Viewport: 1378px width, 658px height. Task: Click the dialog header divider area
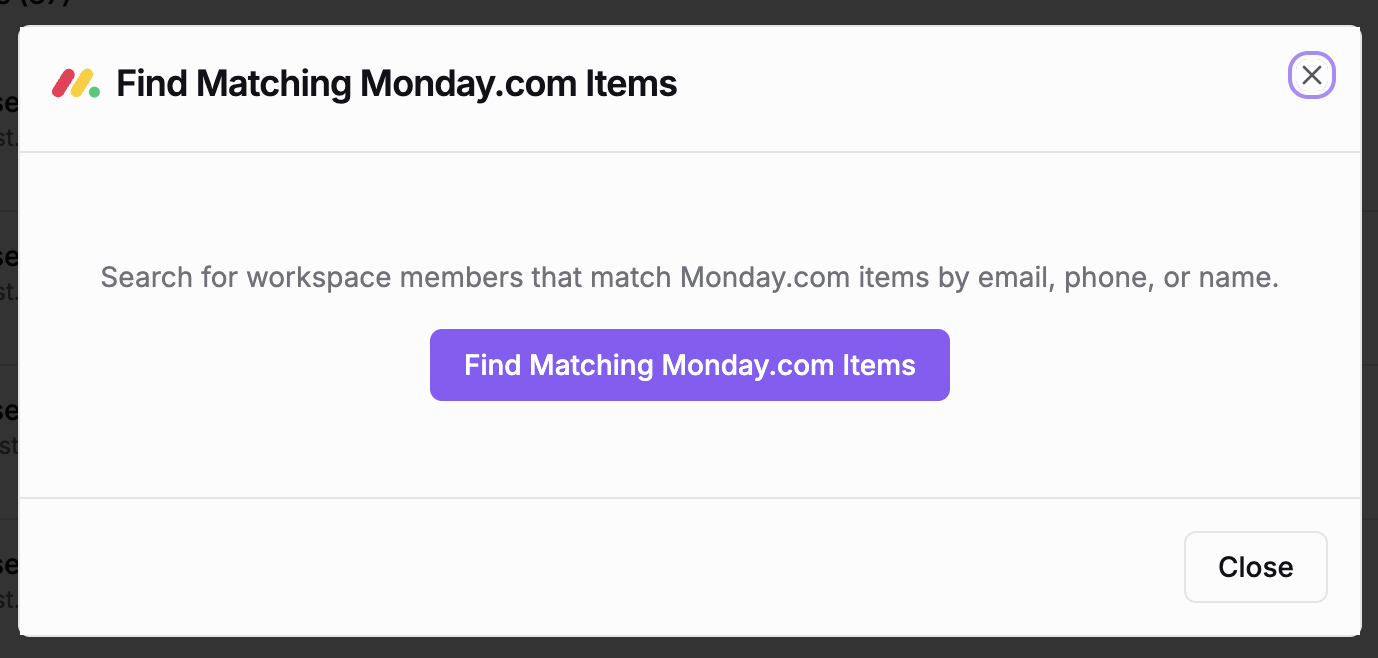[x=689, y=152]
